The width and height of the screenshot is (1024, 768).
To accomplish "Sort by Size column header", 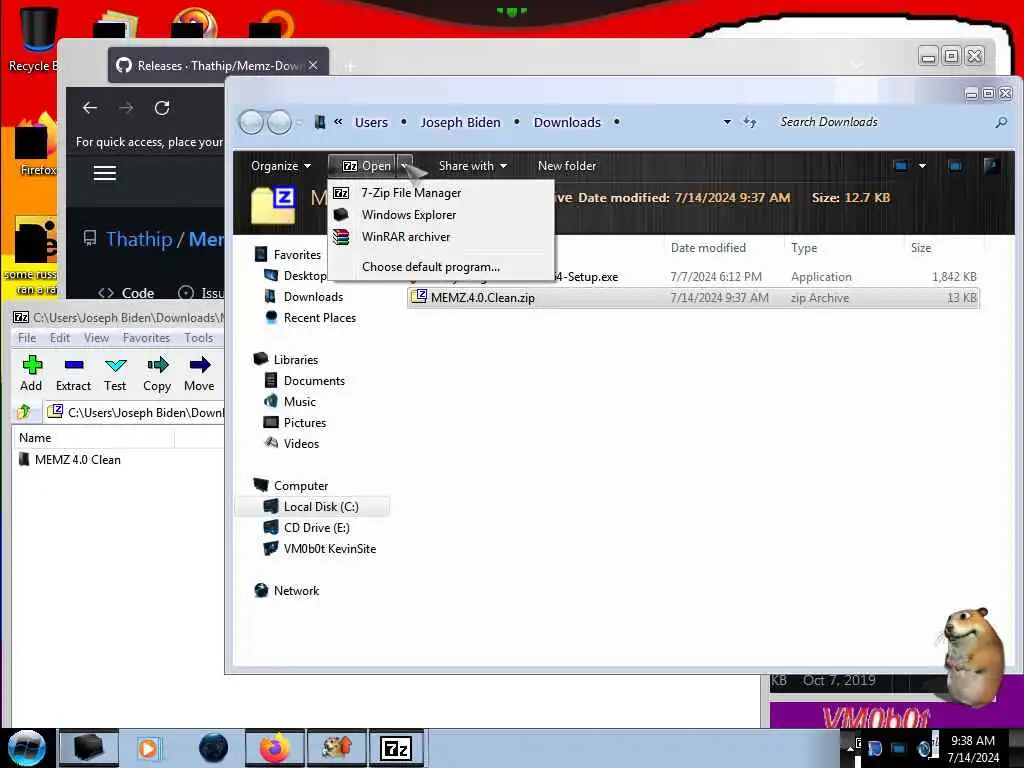I will (921, 248).
